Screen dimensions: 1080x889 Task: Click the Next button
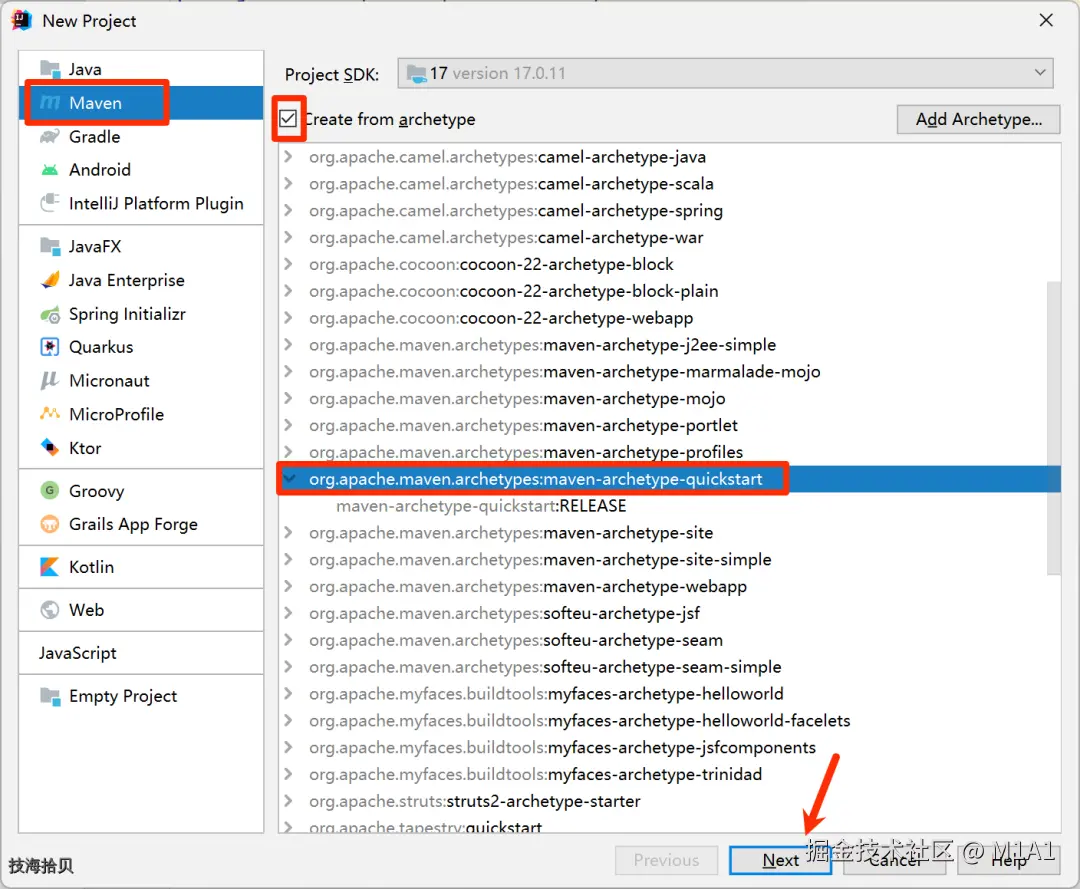(780, 860)
